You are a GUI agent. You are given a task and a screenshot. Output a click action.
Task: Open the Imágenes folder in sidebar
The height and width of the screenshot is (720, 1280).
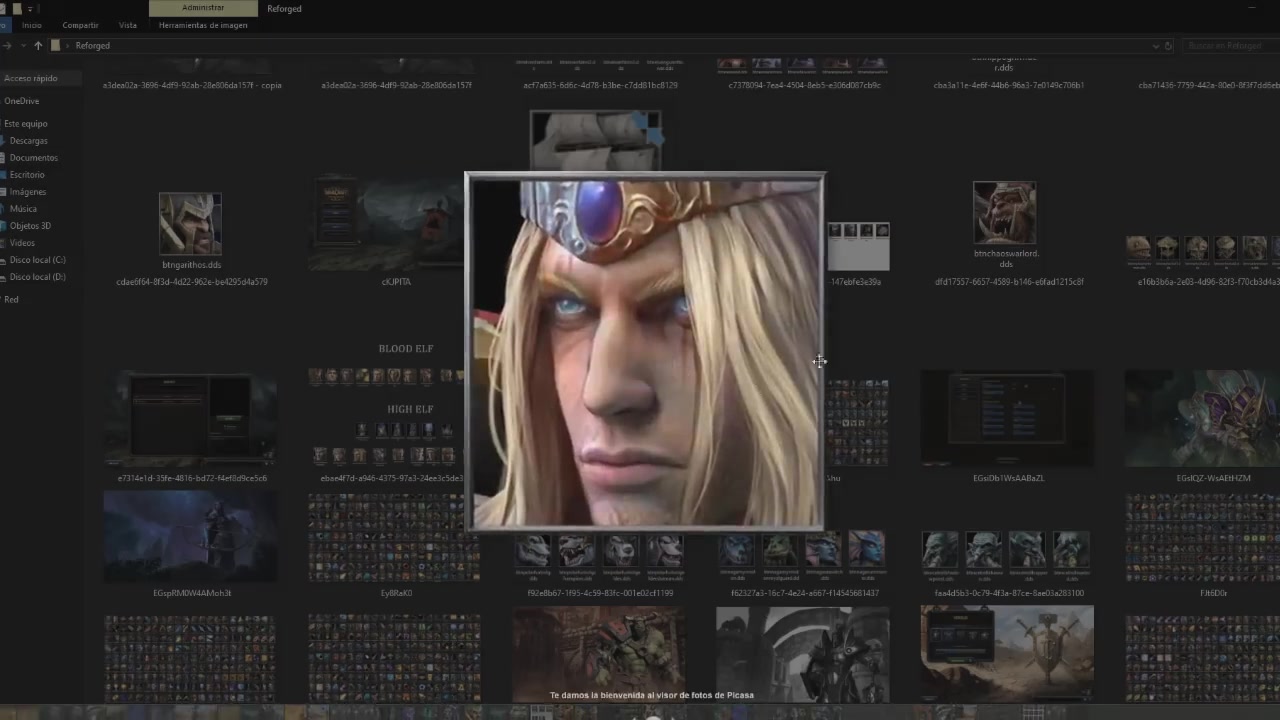27,192
